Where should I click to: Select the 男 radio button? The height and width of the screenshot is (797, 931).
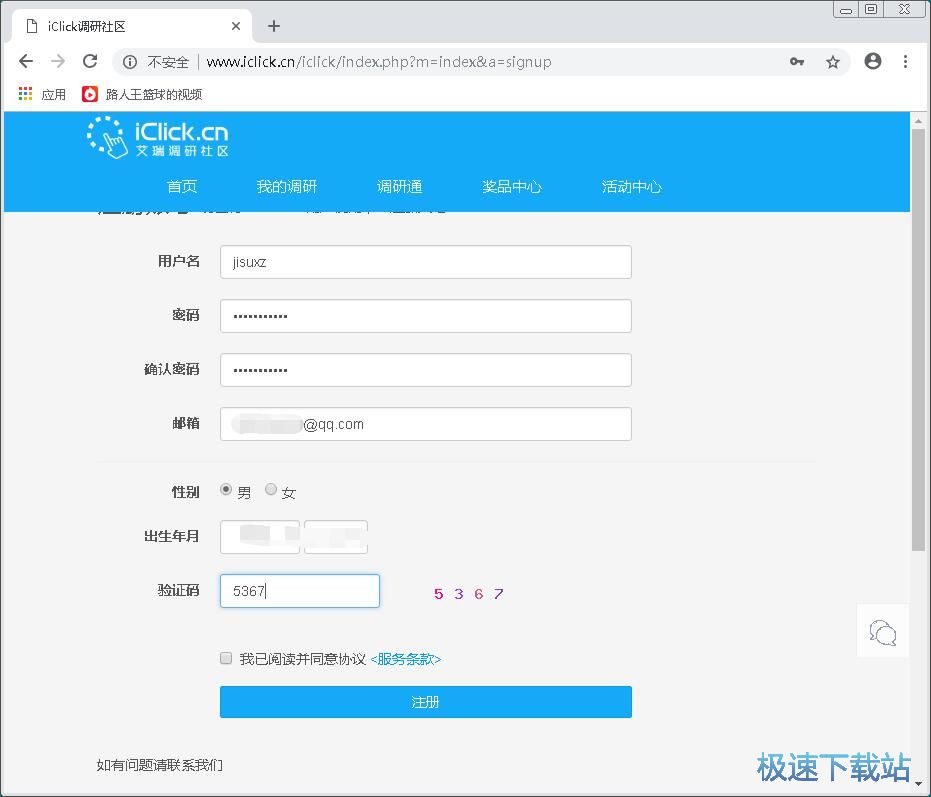tap(226, 489)
